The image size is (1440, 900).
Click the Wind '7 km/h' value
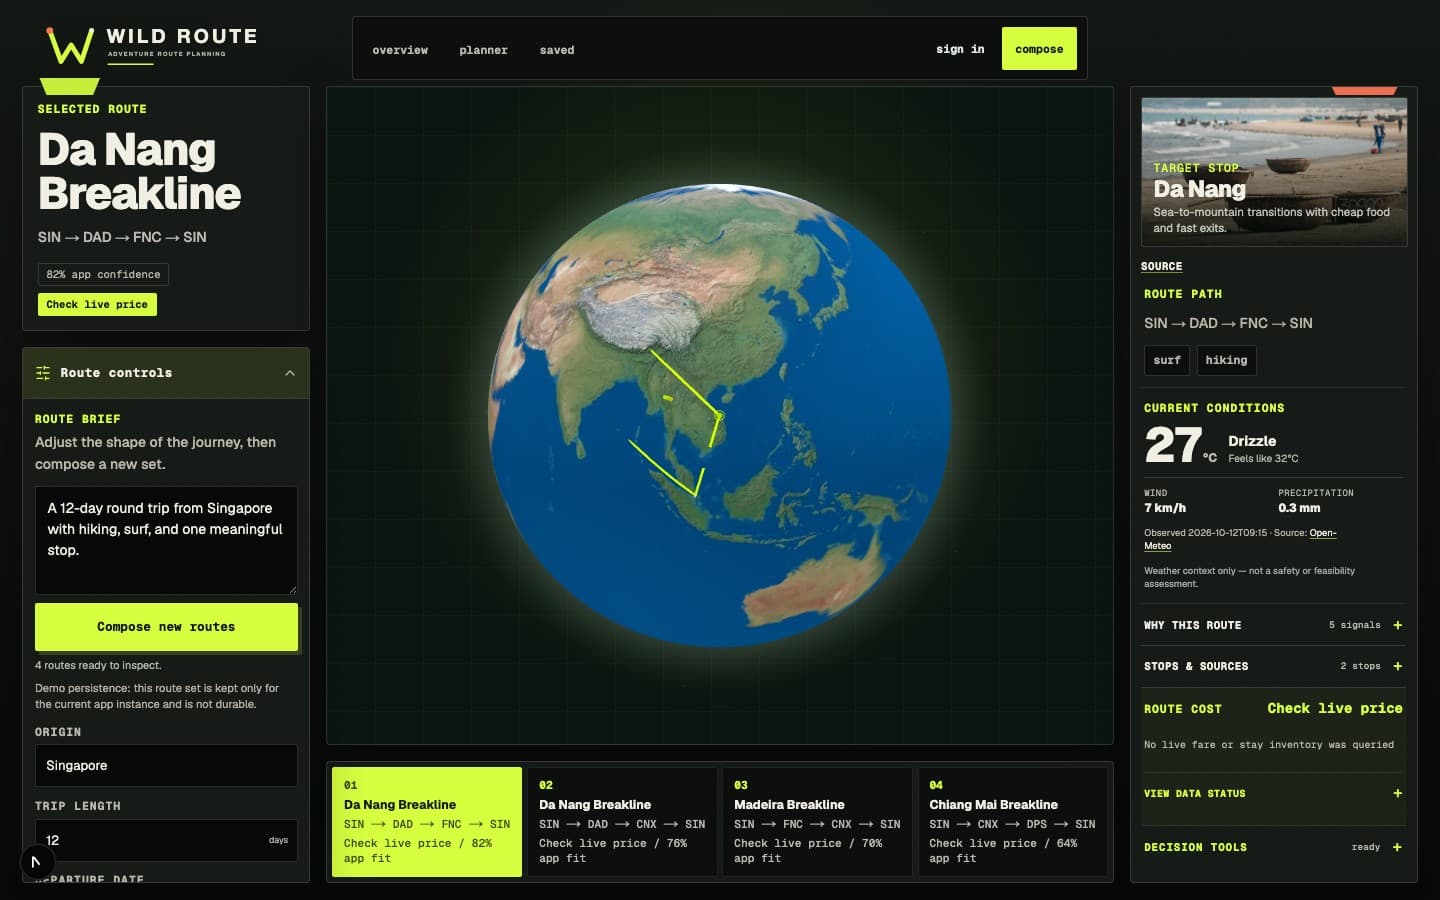tap(1165, 508)
